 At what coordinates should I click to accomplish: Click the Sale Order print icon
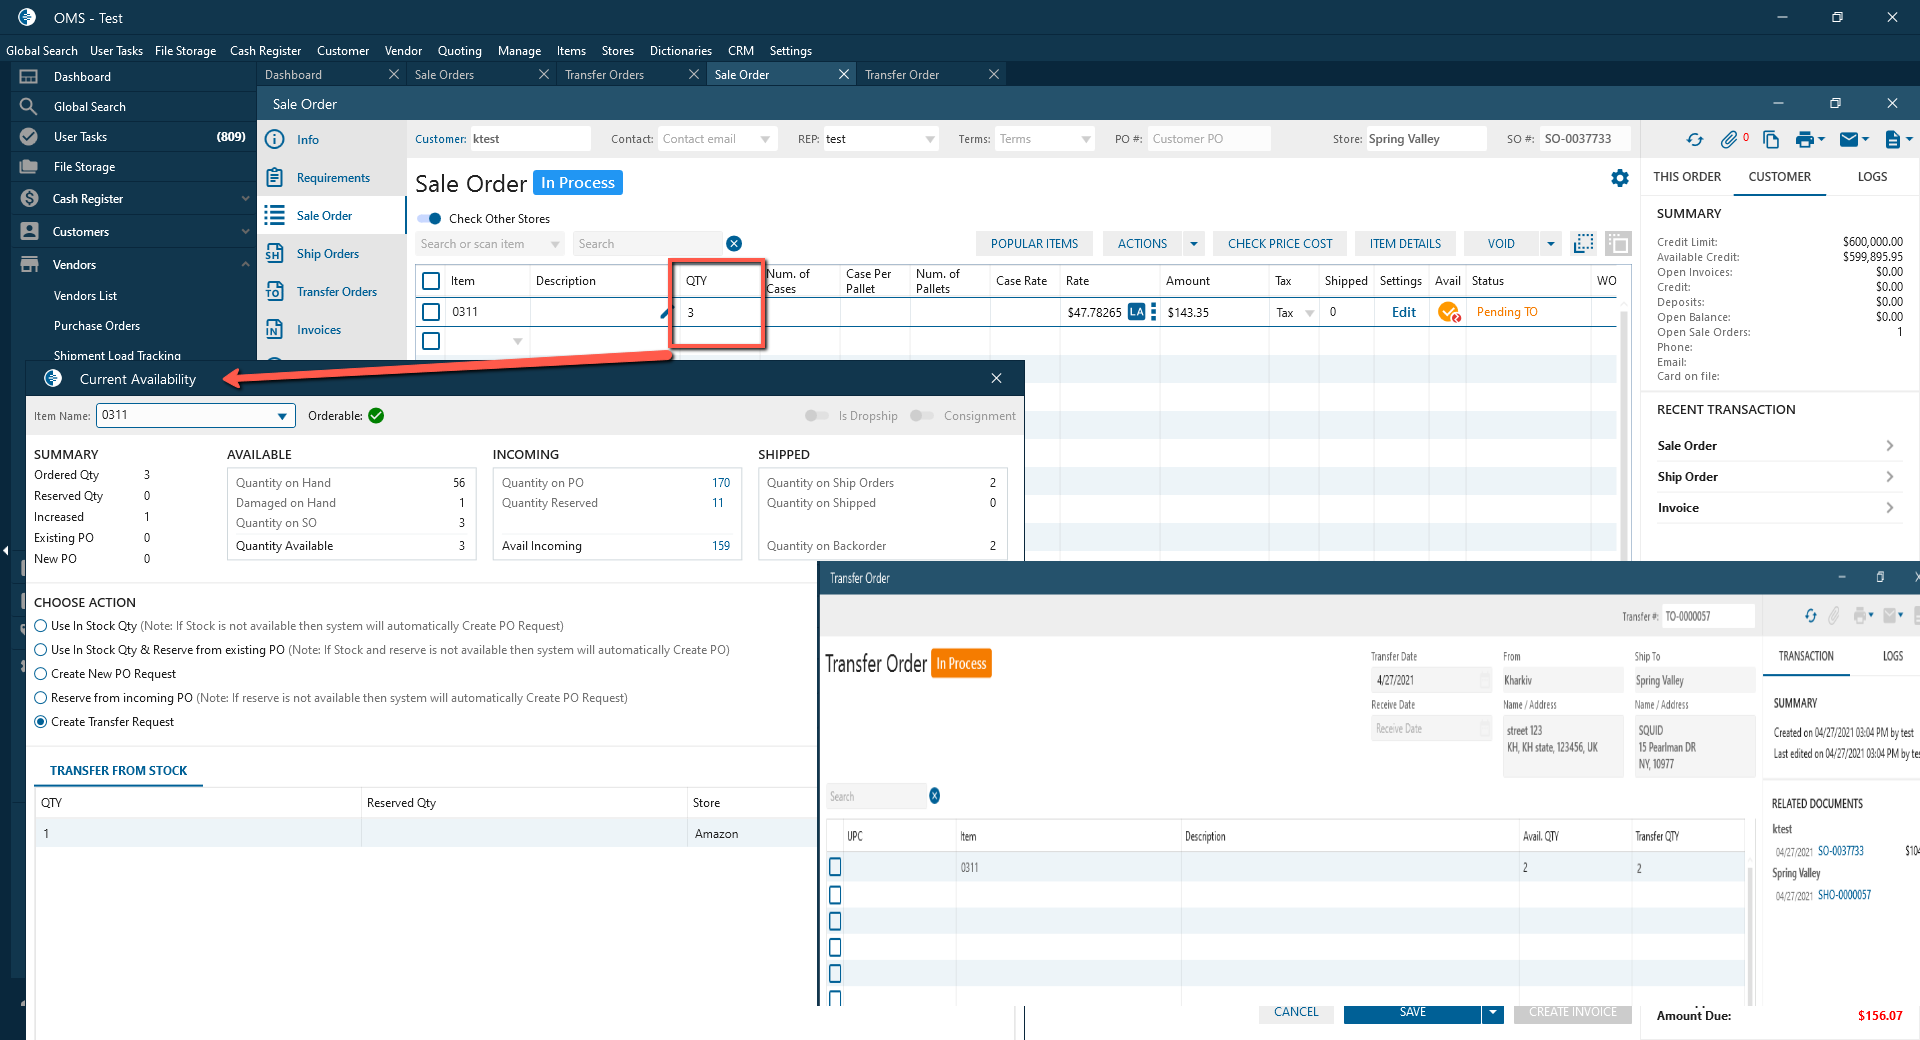[1804, 140]
